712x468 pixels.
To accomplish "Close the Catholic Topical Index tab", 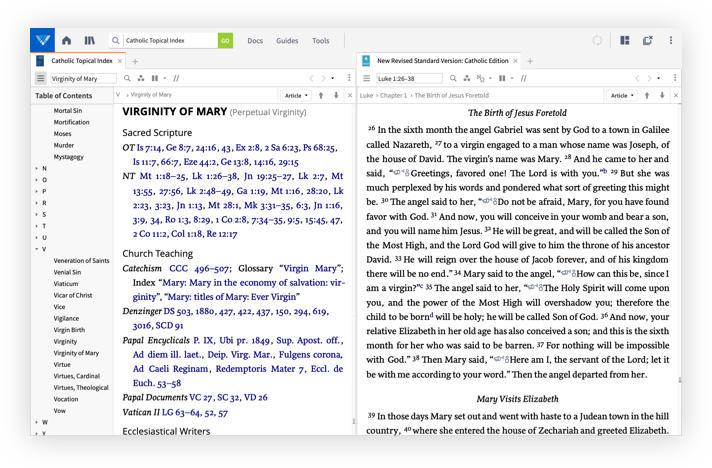I will (x=120, y=61).
